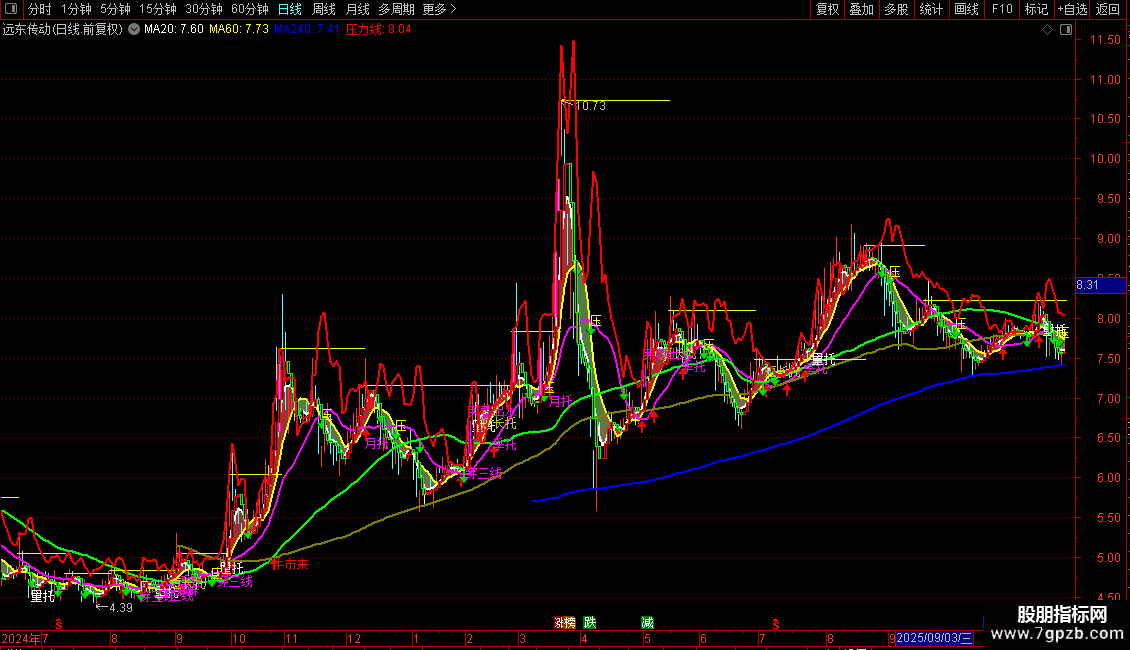The height and width of the screenshot is (650, 1130).
Task: Switch to 月线 monthly chart
Action: (357, 9)
